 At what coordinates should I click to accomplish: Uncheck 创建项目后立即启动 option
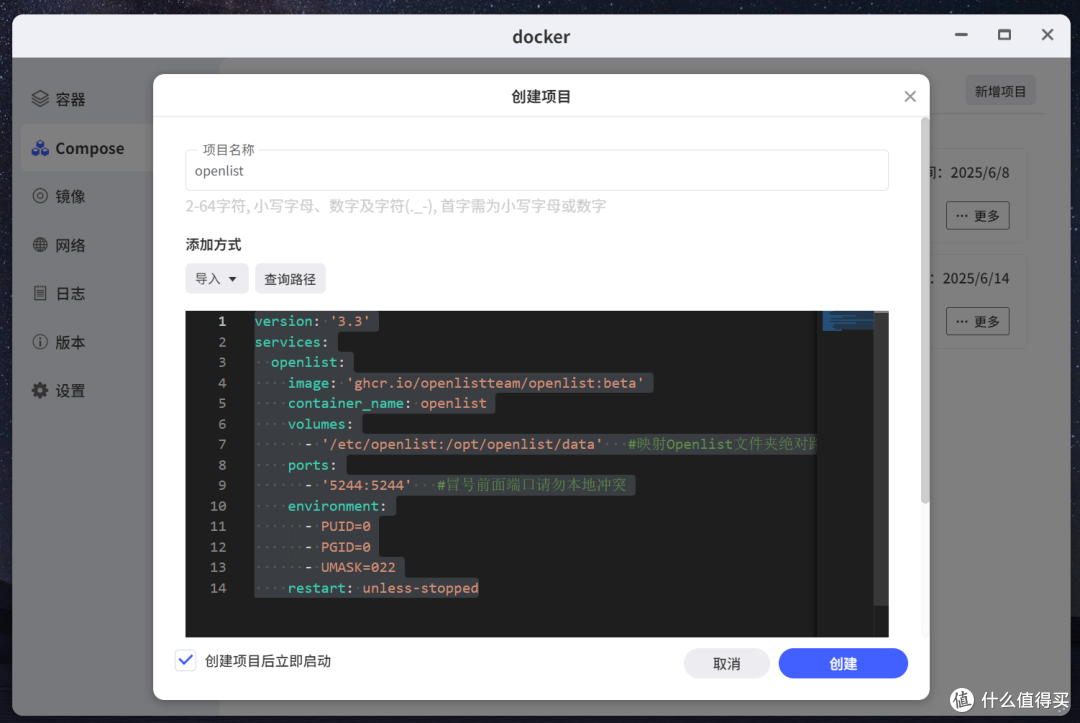point(185,660)
